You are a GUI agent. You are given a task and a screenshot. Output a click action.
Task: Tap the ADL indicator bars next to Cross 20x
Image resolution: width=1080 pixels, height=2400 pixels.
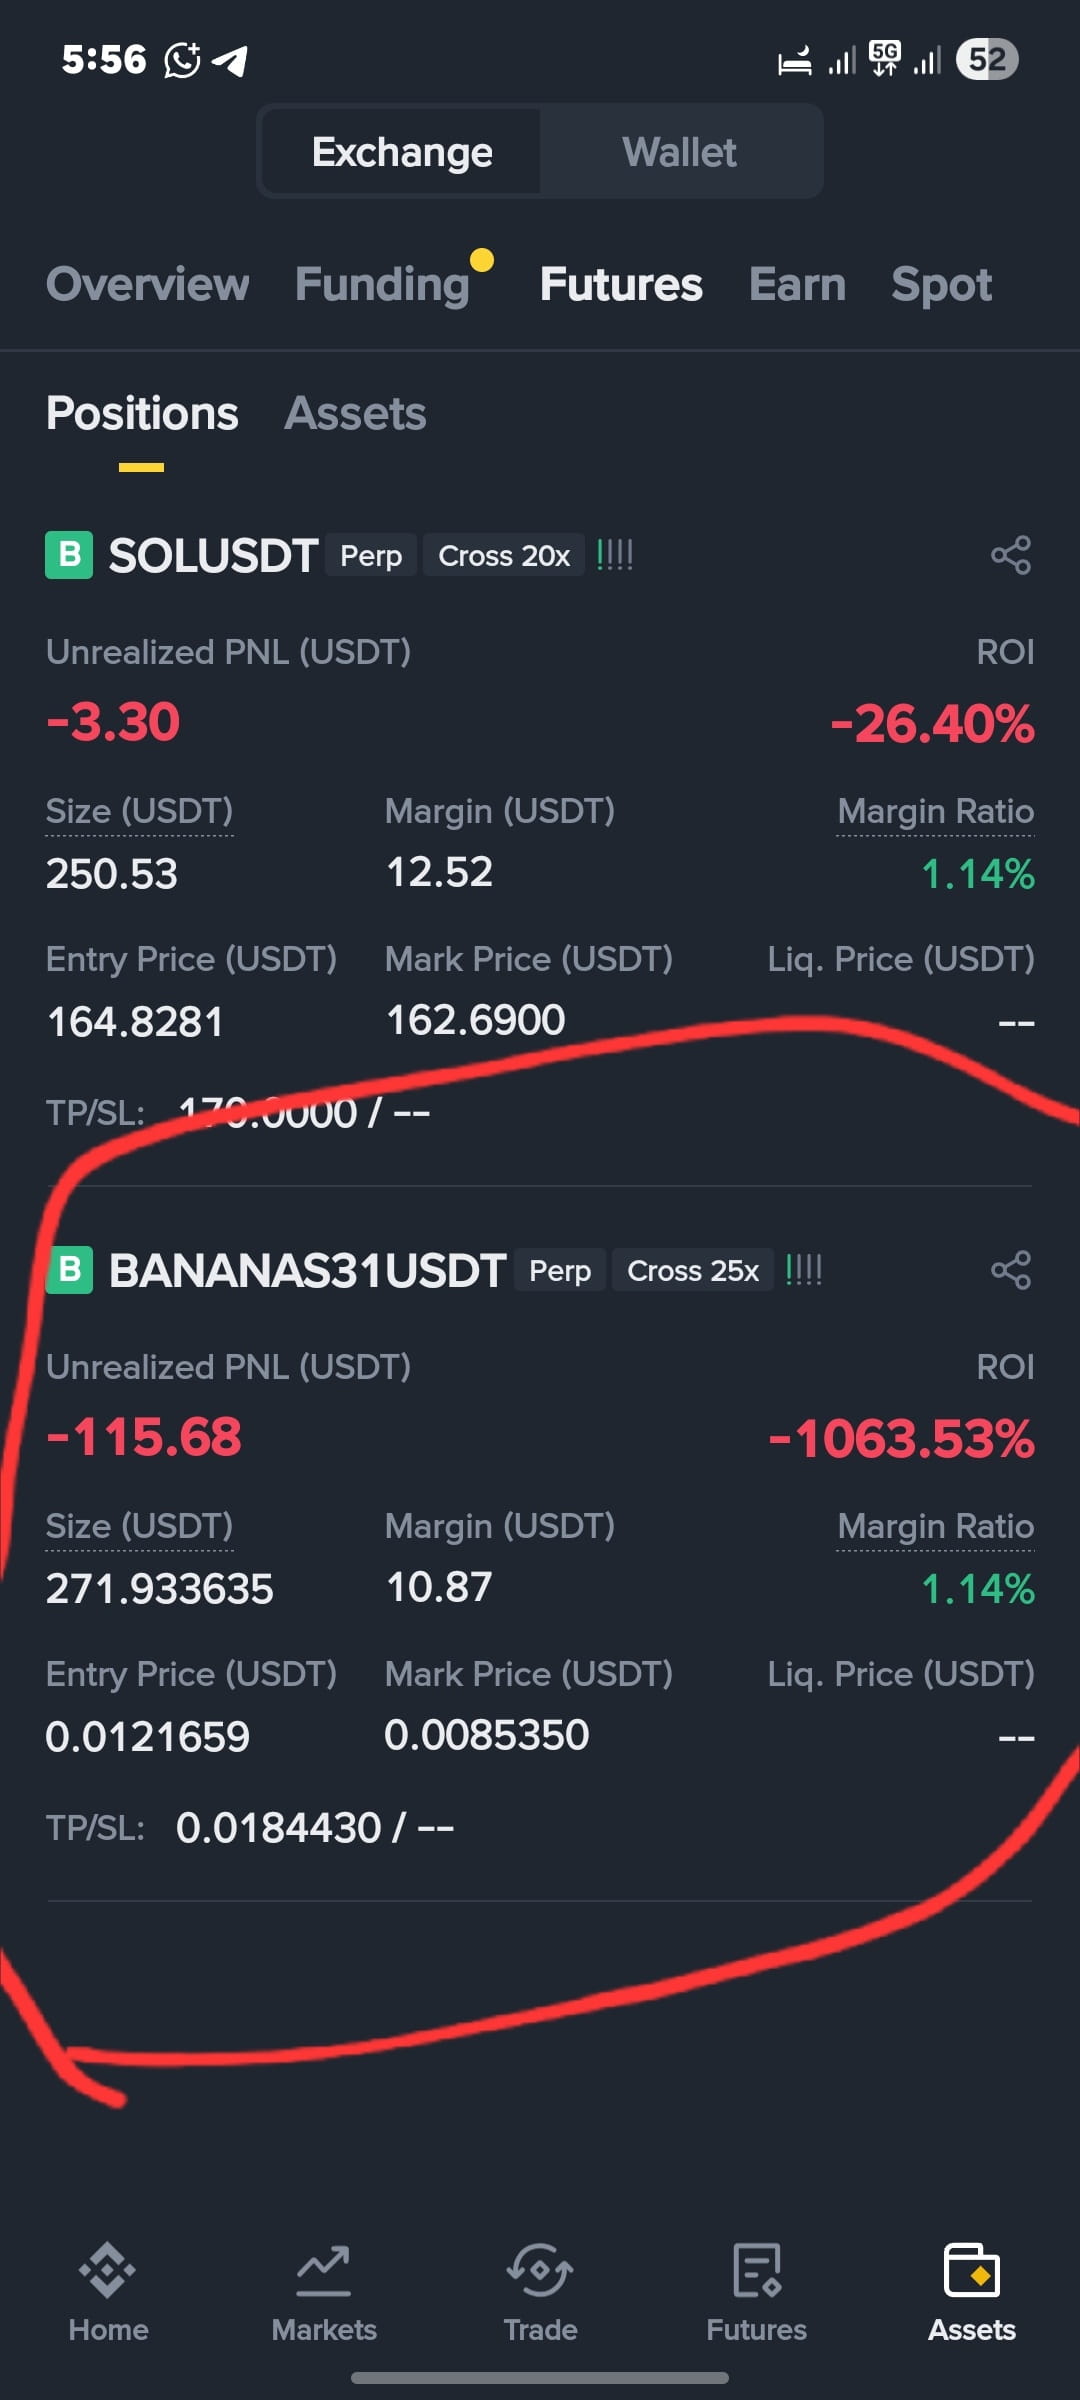click(615, 555)
